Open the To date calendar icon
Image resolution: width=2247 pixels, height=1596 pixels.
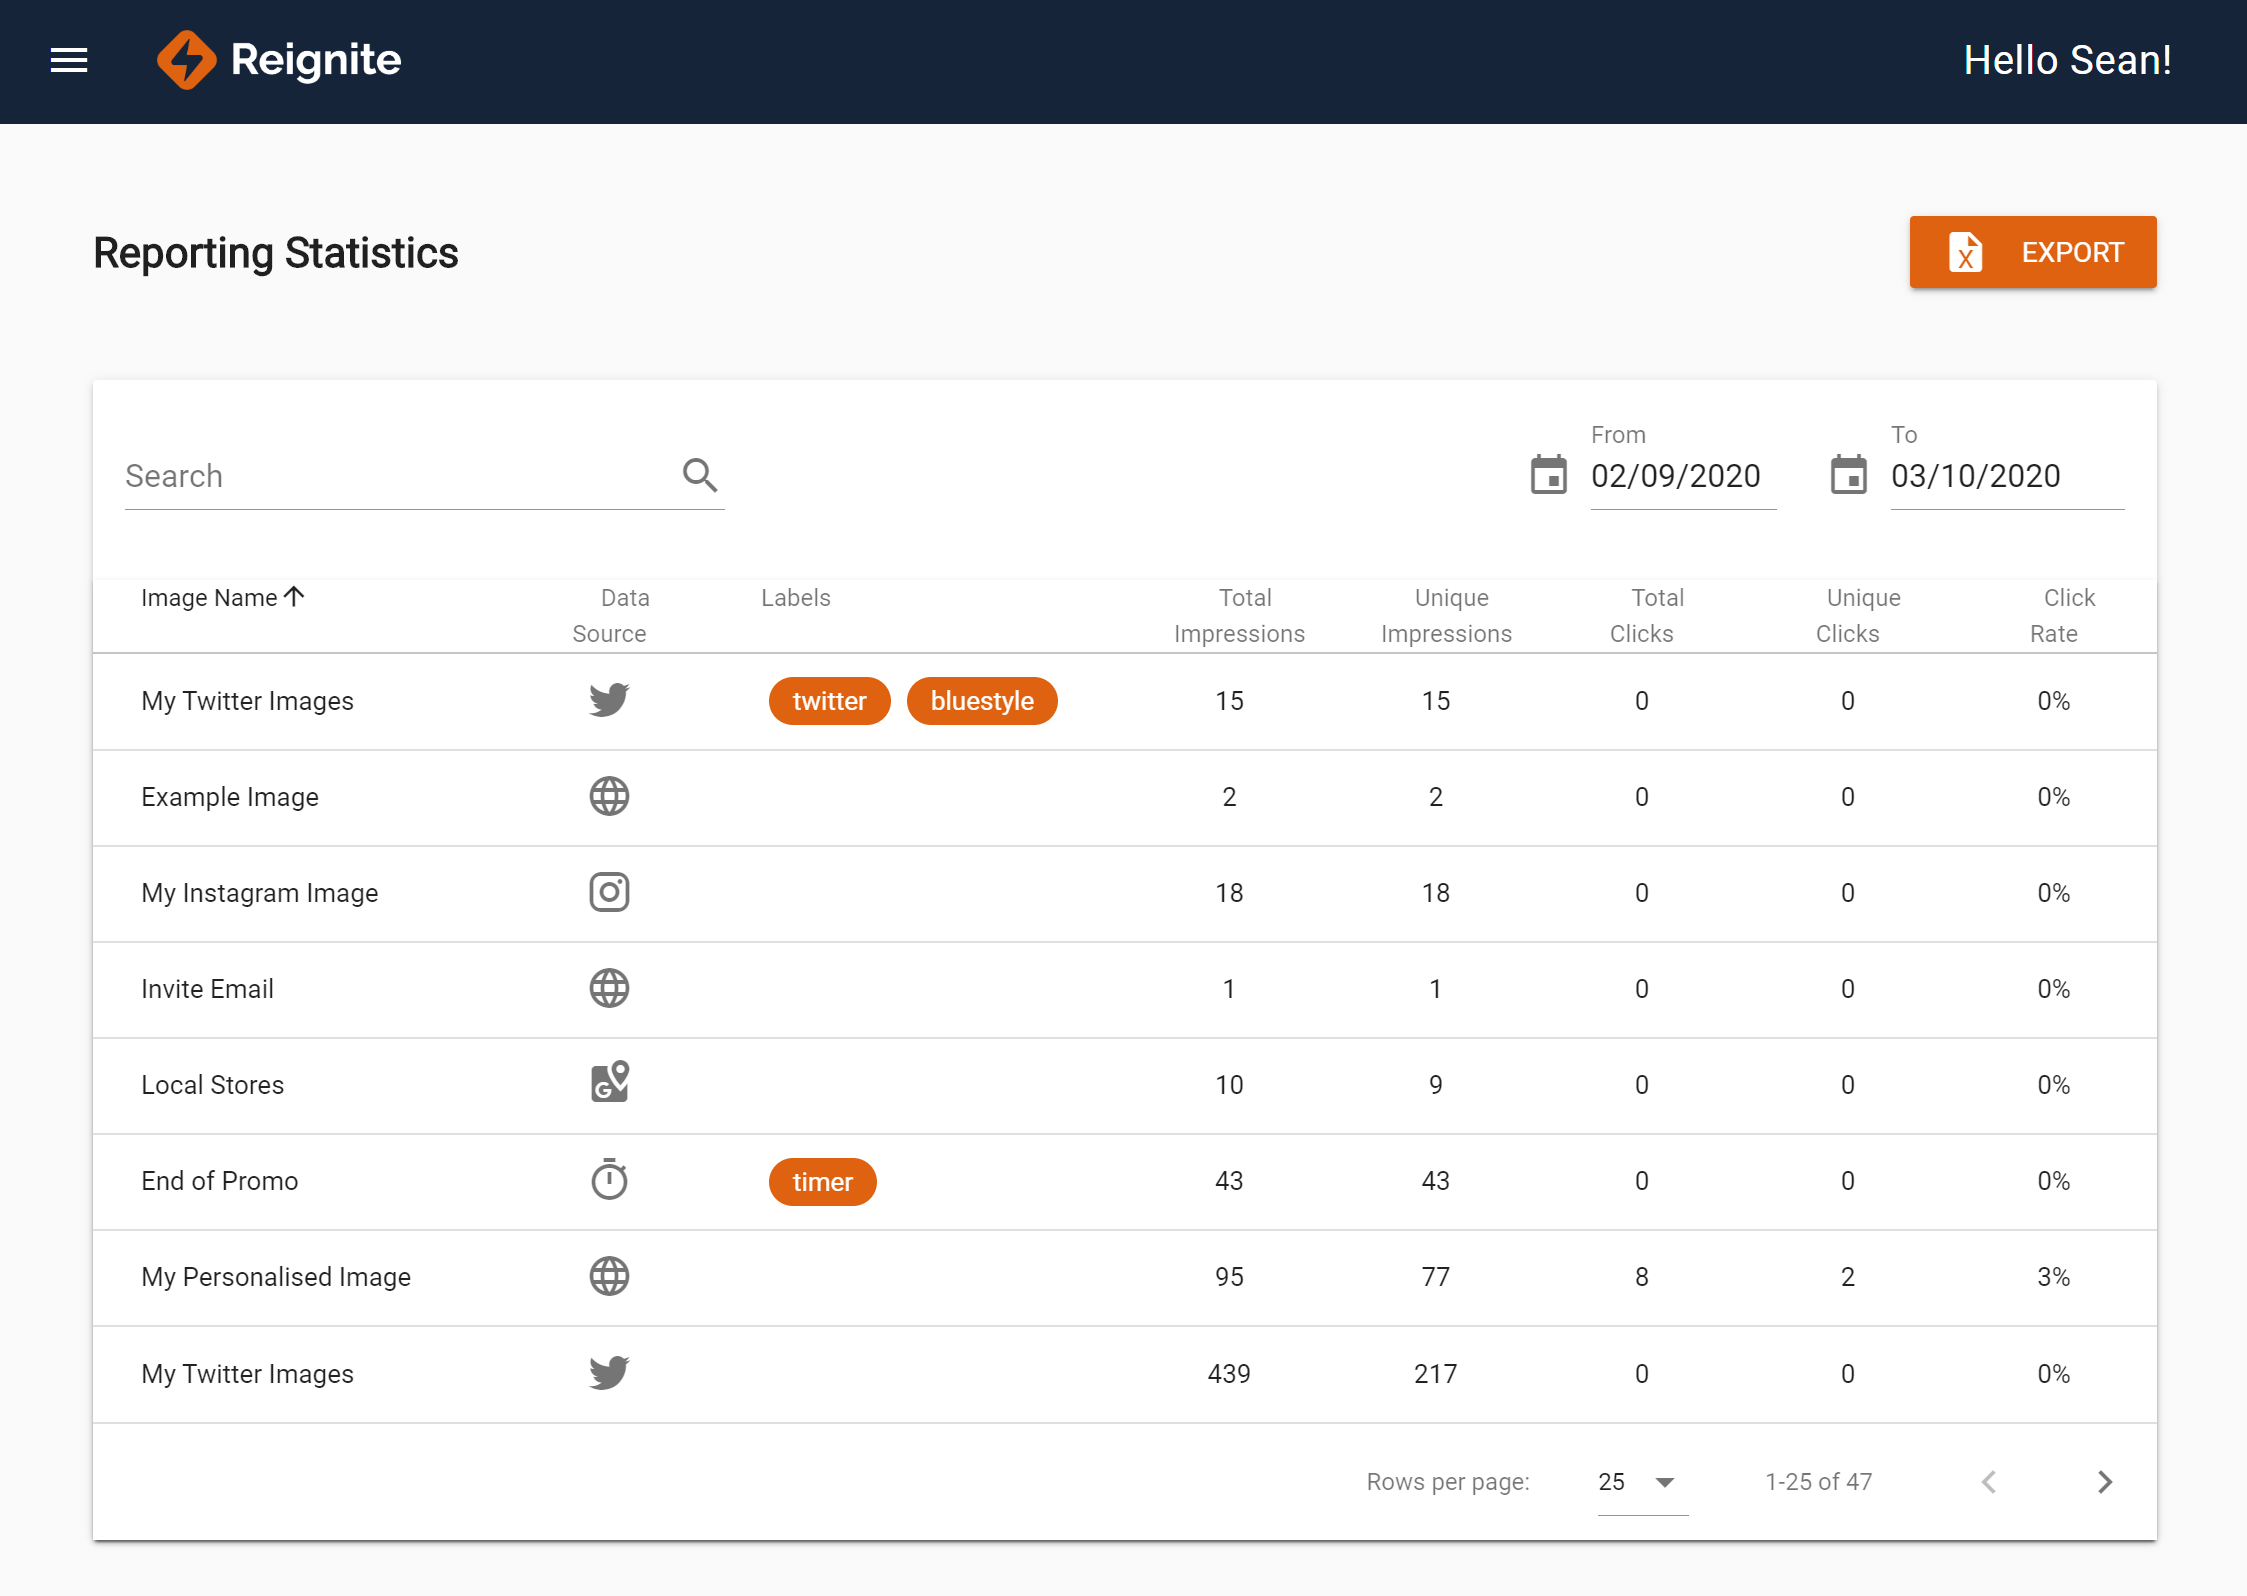point(1848,475)
